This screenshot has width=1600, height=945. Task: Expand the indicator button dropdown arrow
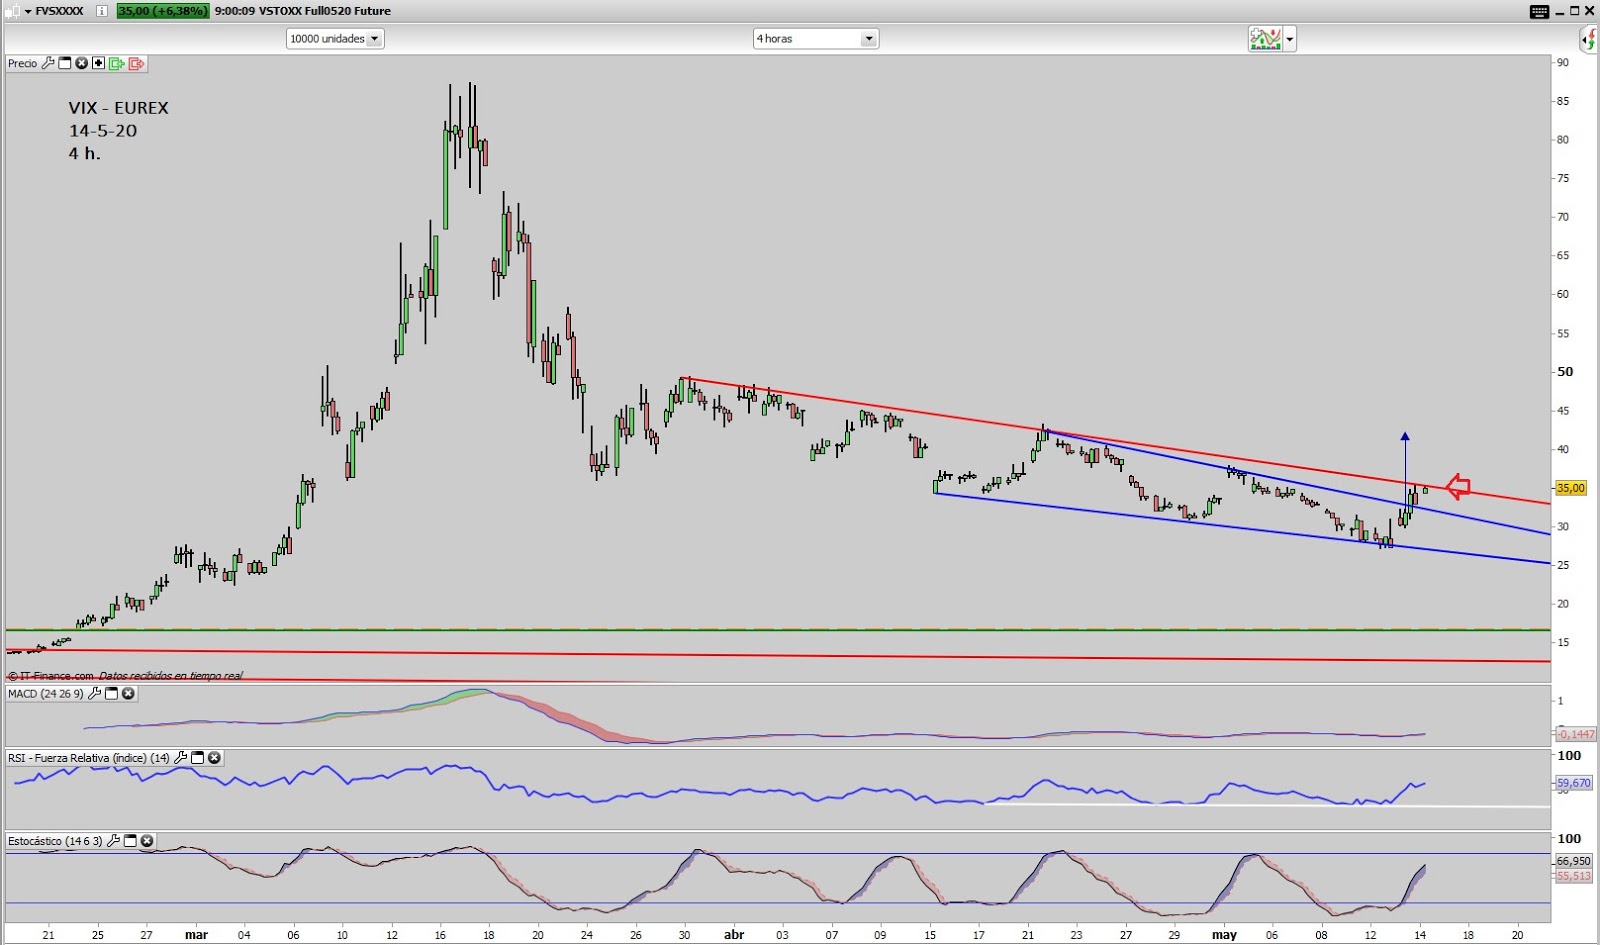pyautogui.click(x=1290, y=40)
